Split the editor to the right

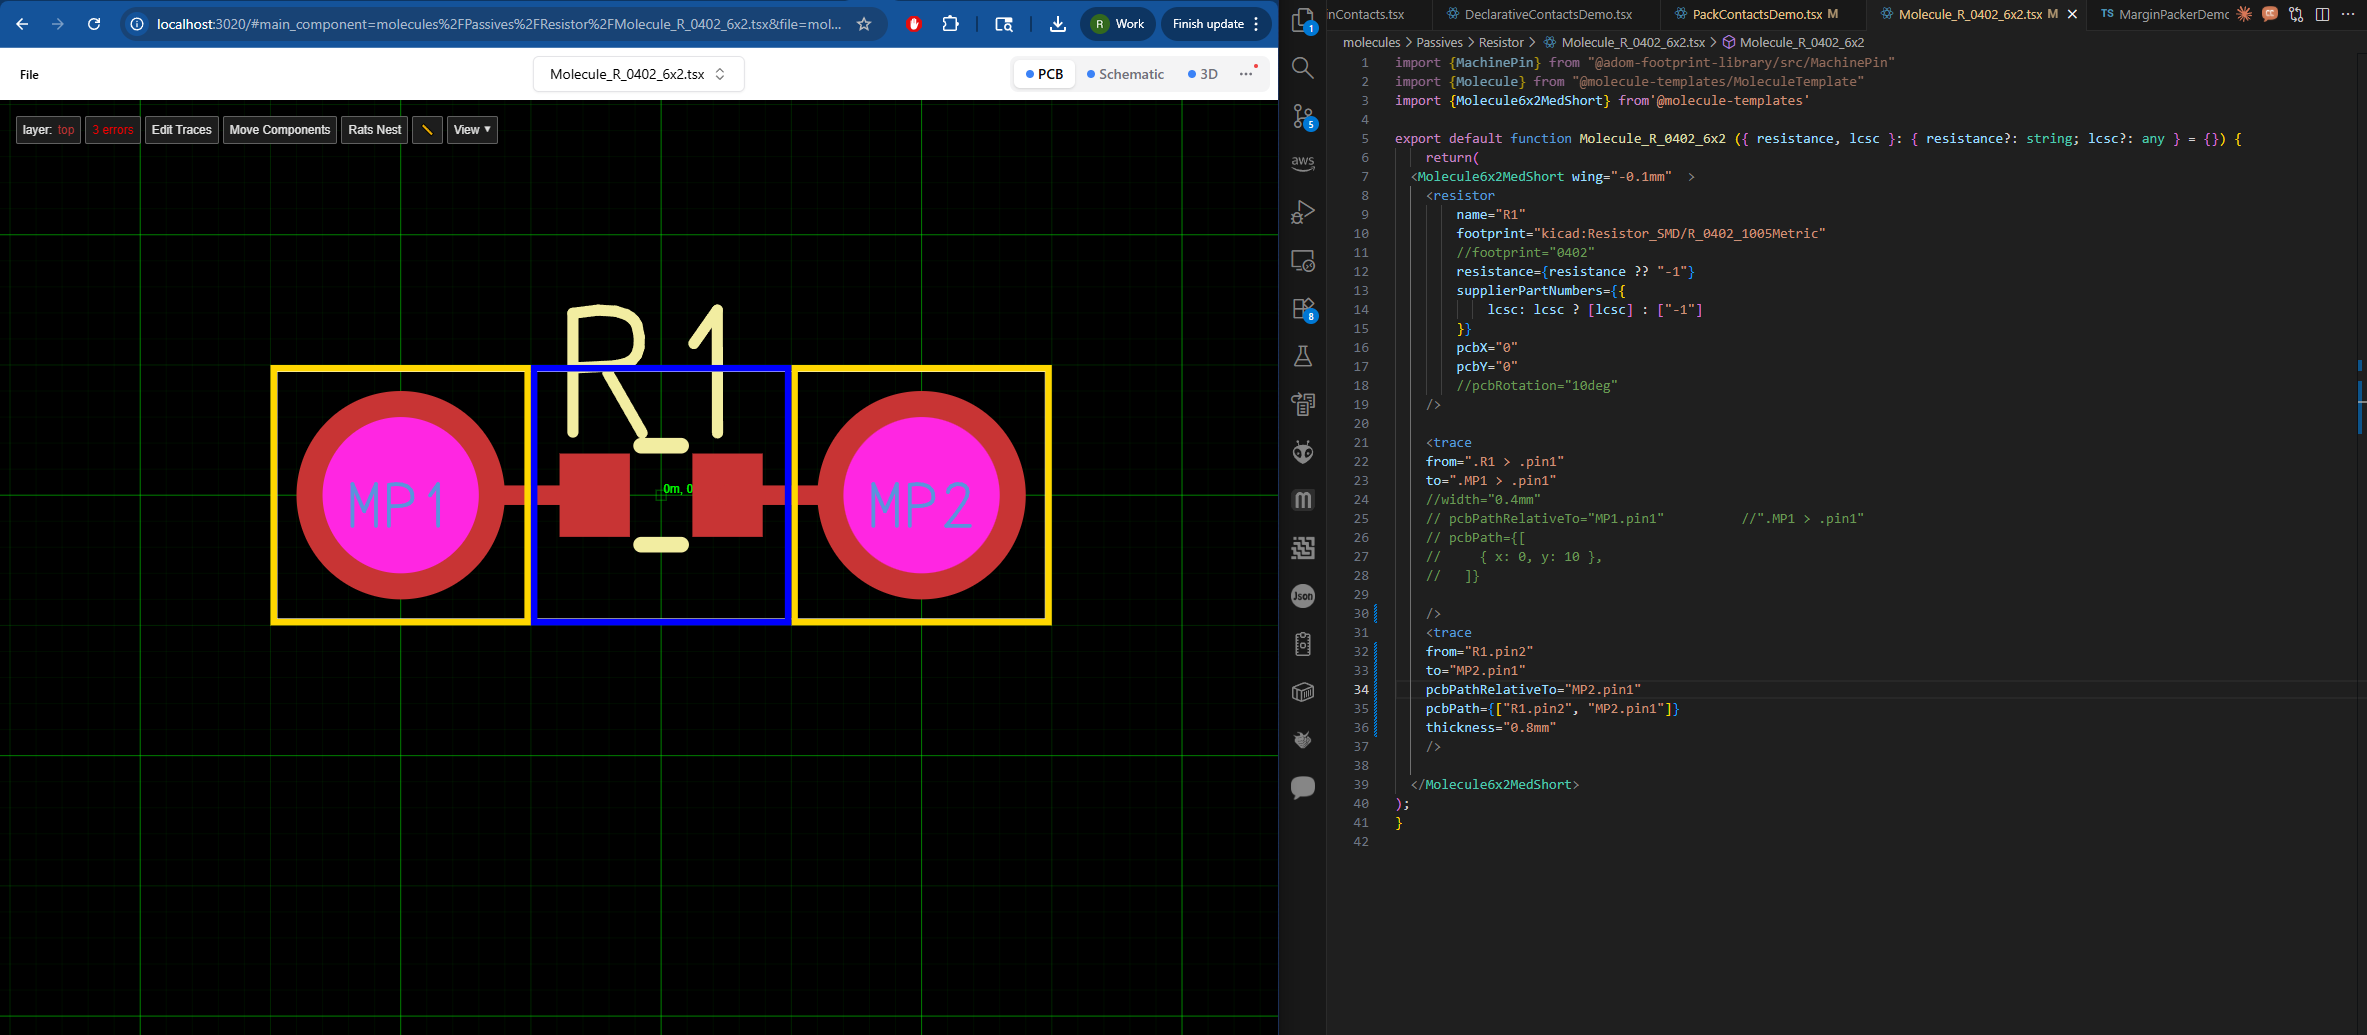pos(2322,14)
